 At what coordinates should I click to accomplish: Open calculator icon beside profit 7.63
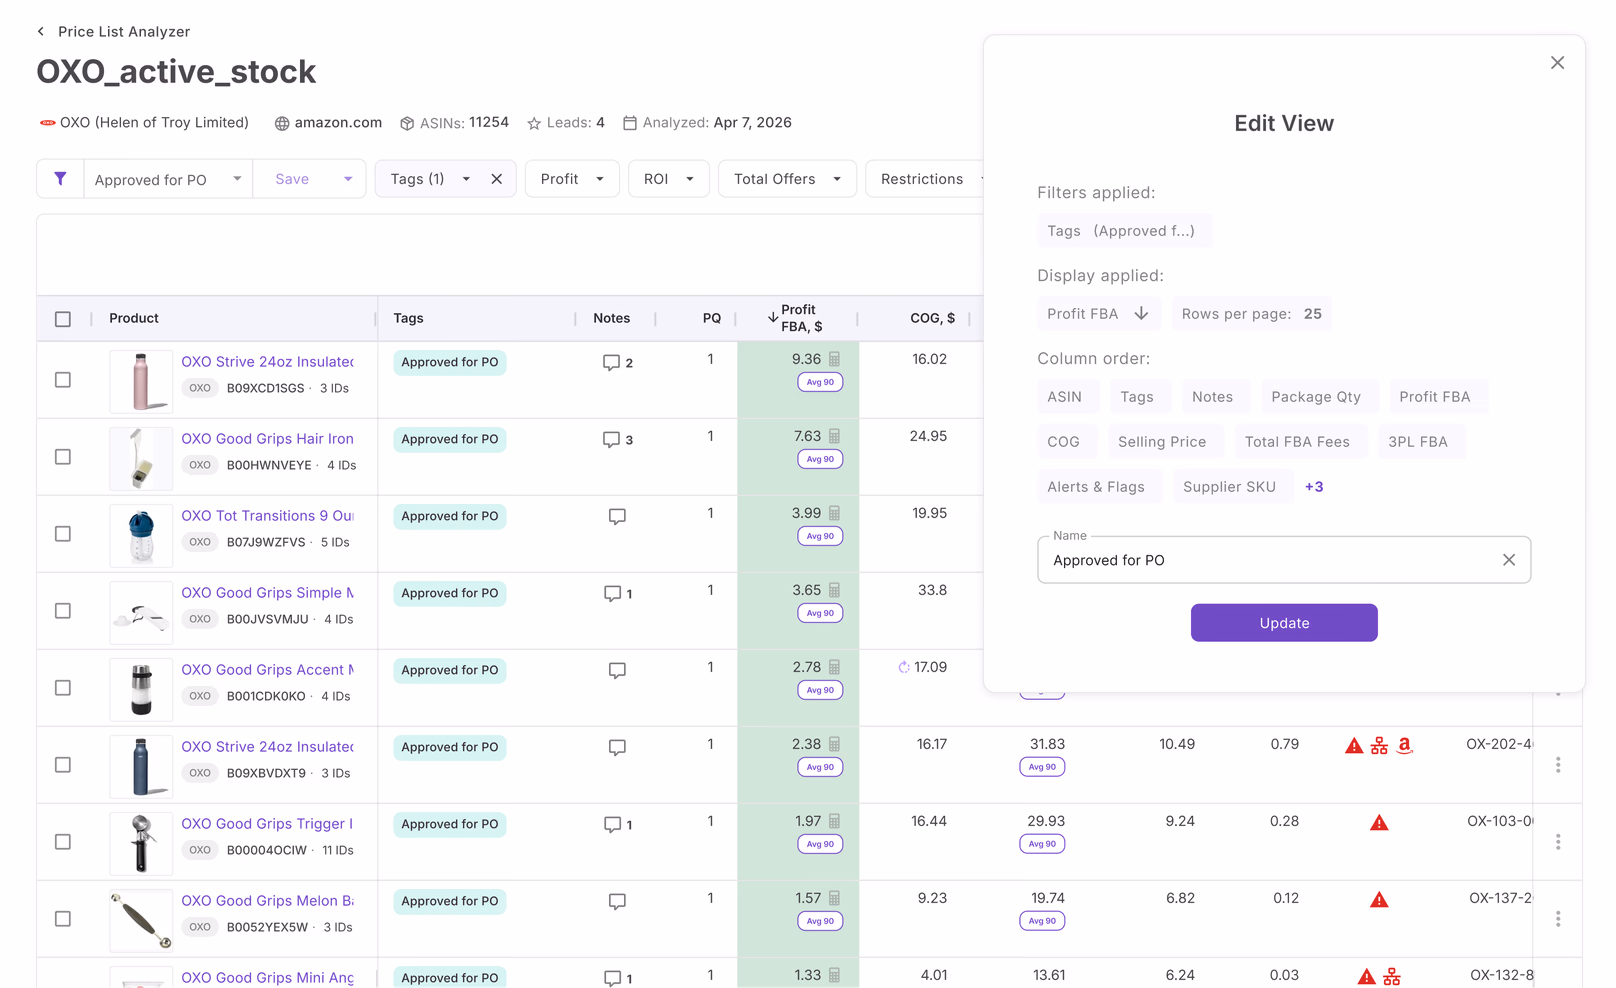click(x=834, y=436)
